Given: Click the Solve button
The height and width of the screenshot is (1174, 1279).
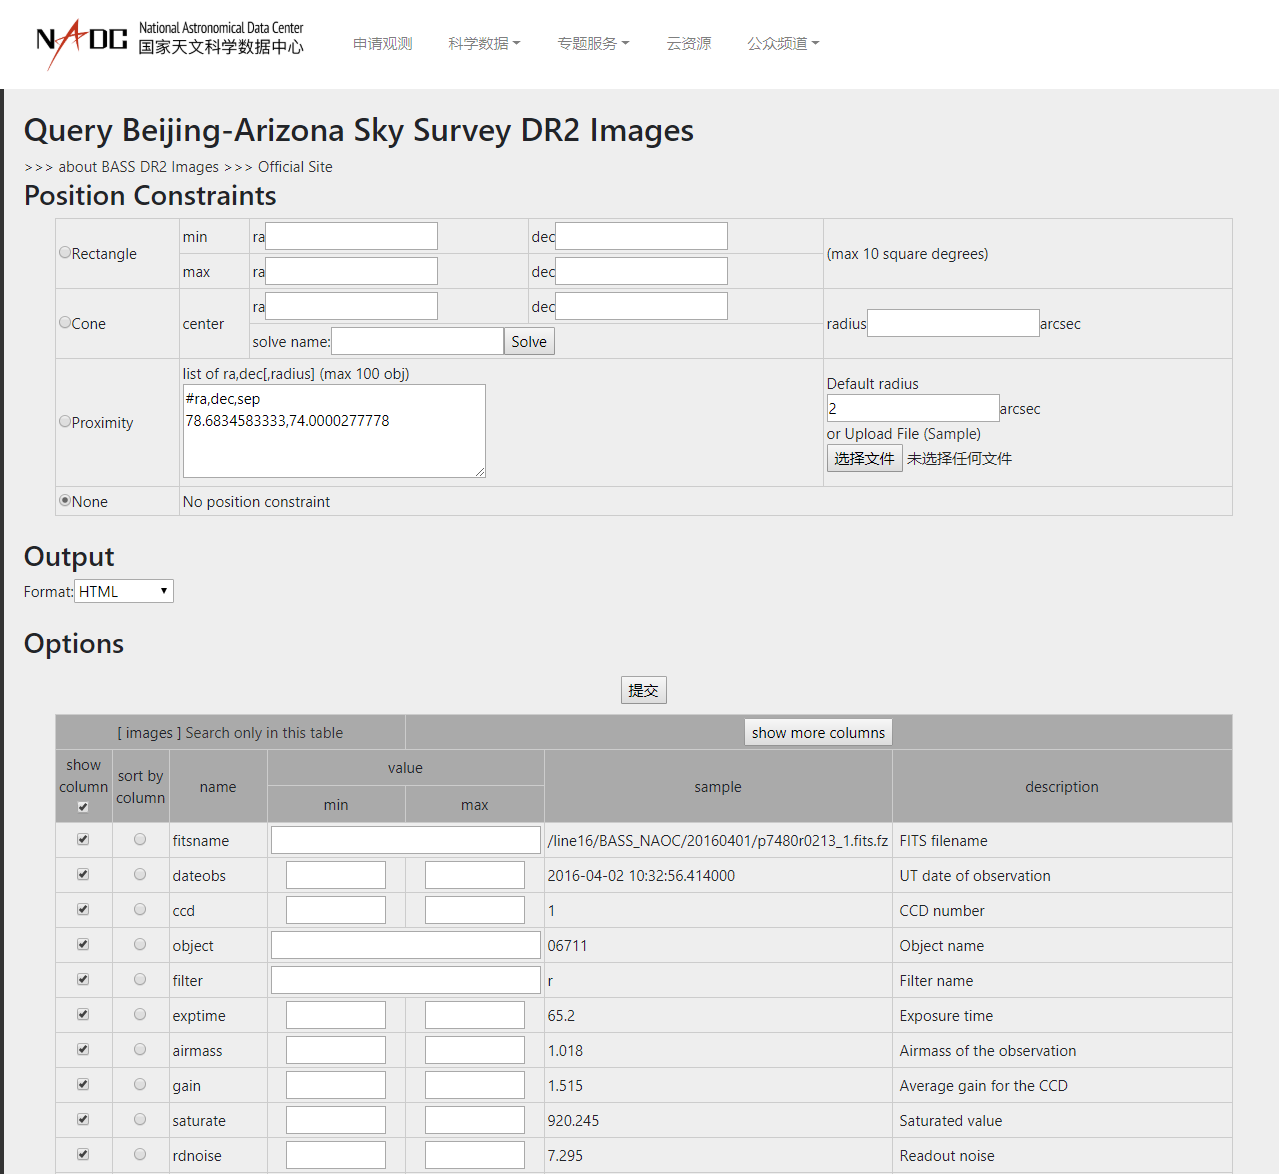Looking at the screenshot, I should (529, 341).
